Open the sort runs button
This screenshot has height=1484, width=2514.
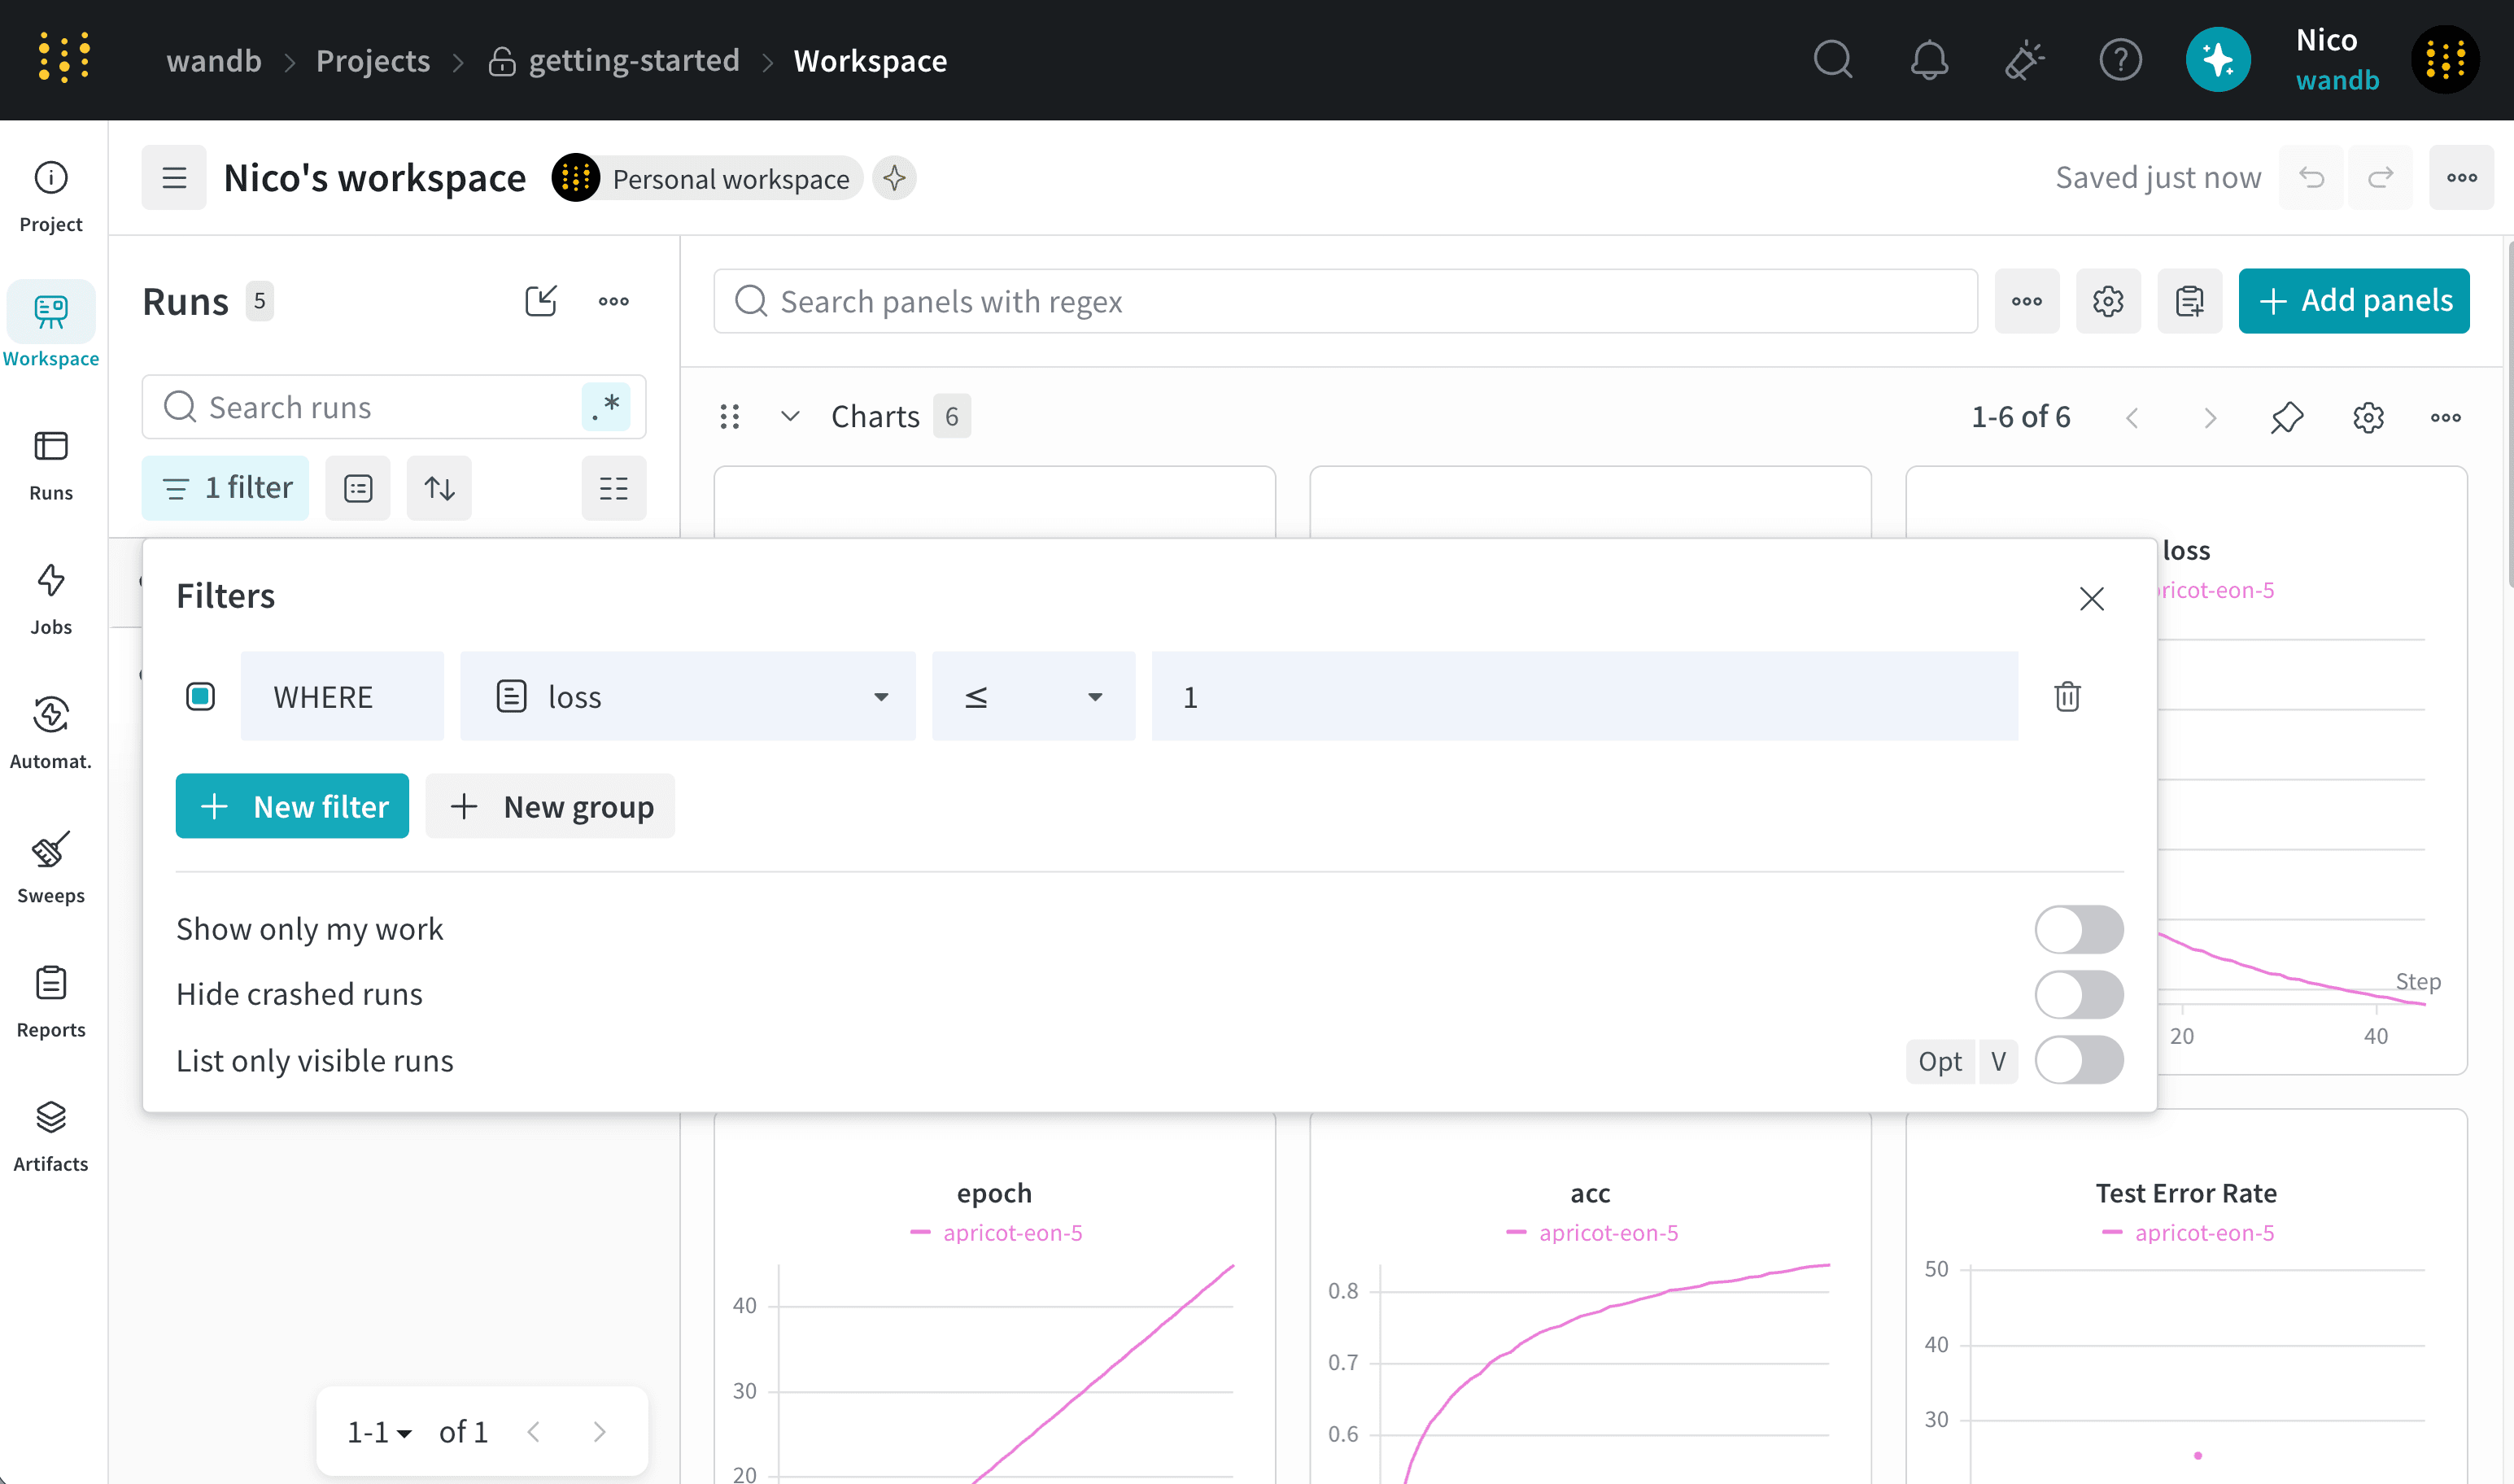coord(439,488)
